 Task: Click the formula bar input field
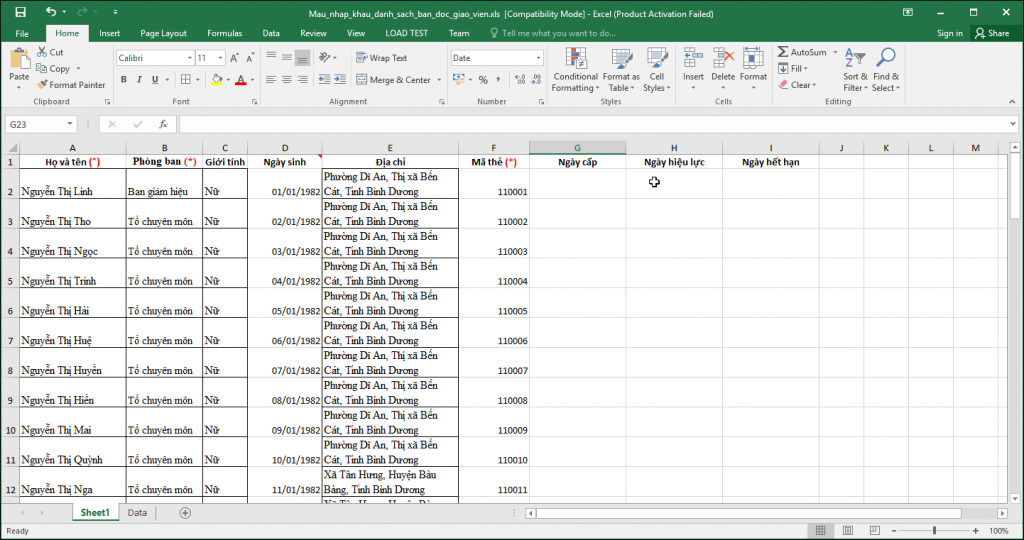click(x=590, y=124)
